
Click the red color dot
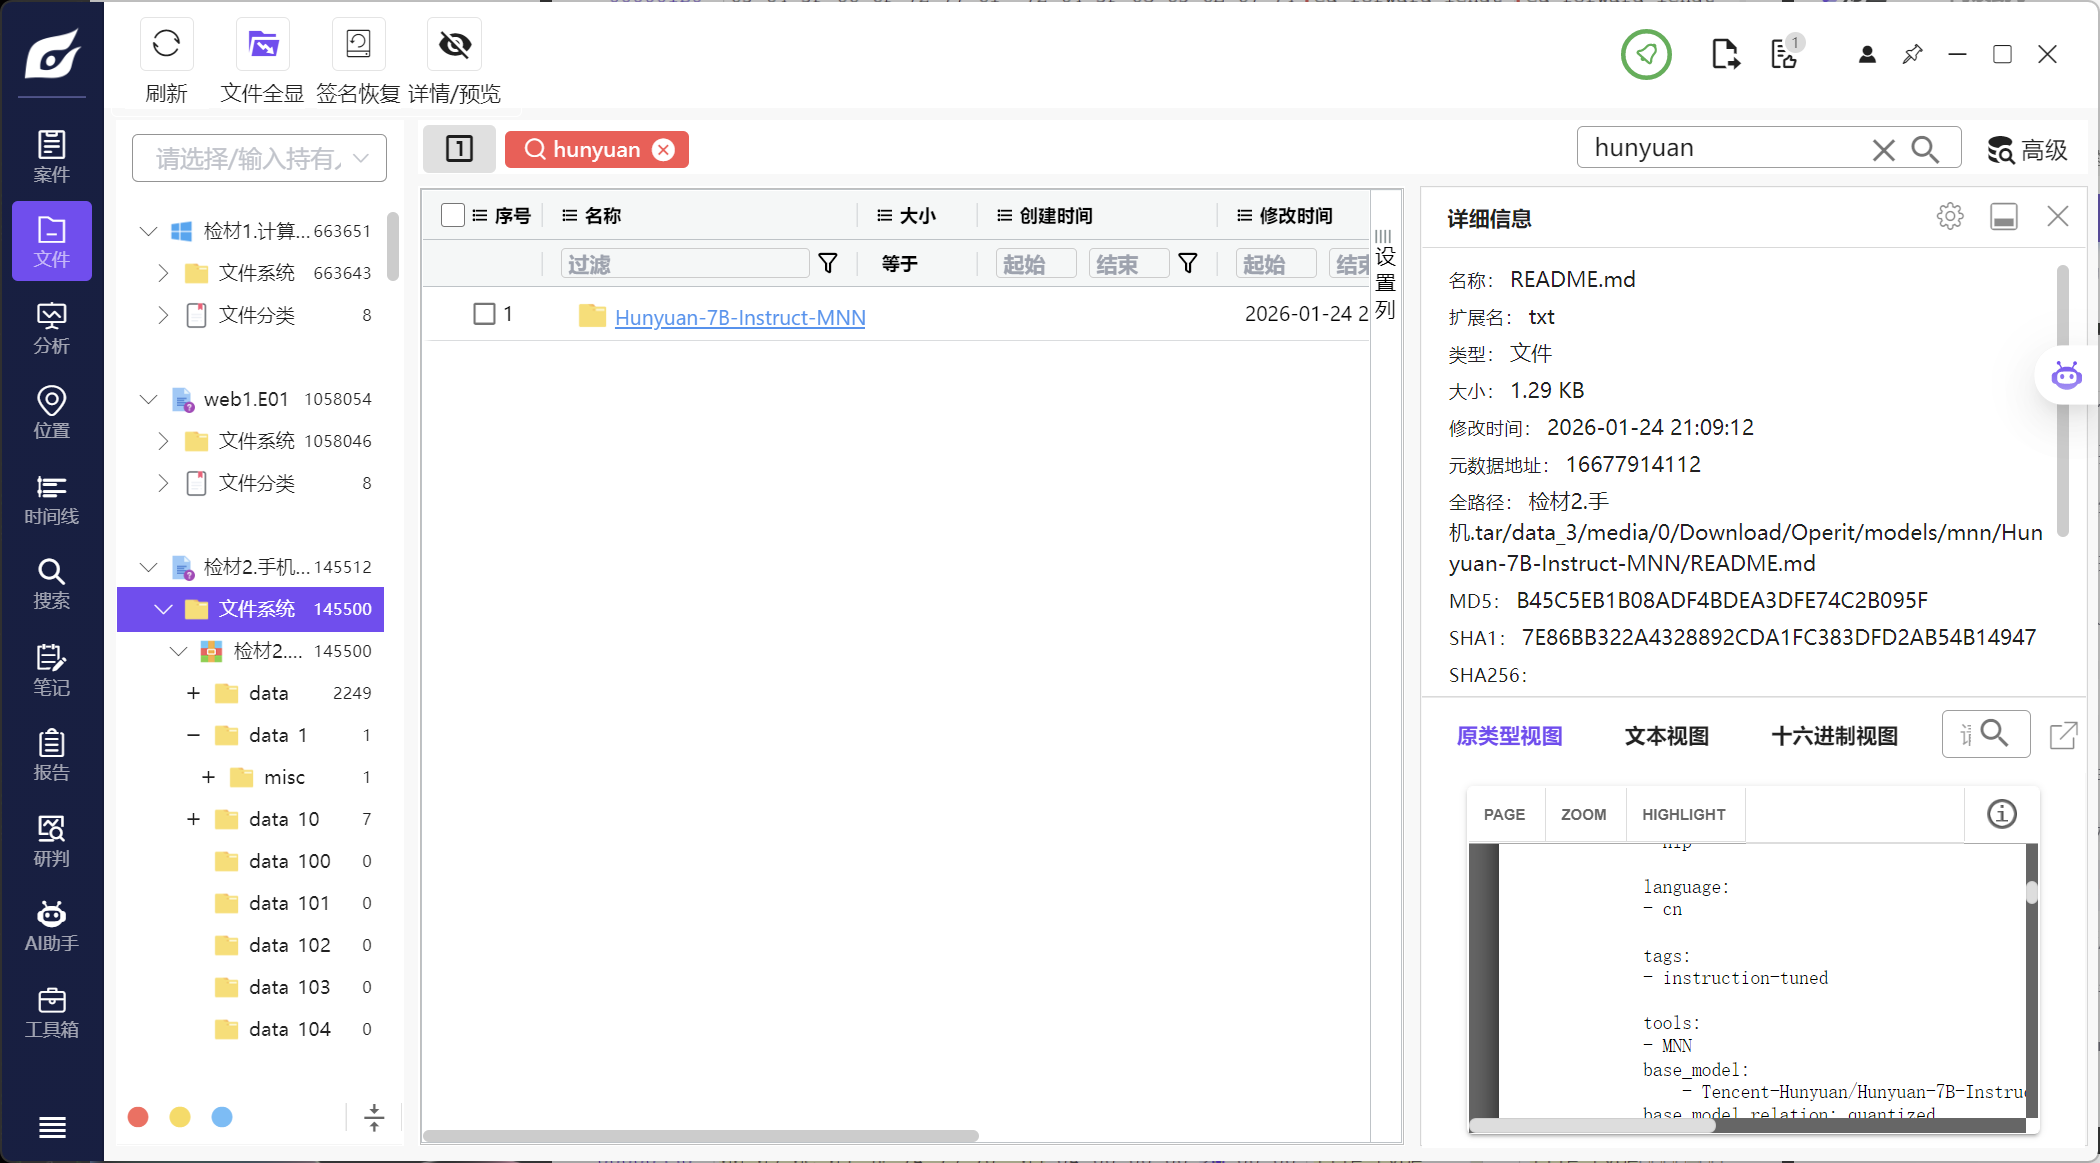(x=138, y=1117)
